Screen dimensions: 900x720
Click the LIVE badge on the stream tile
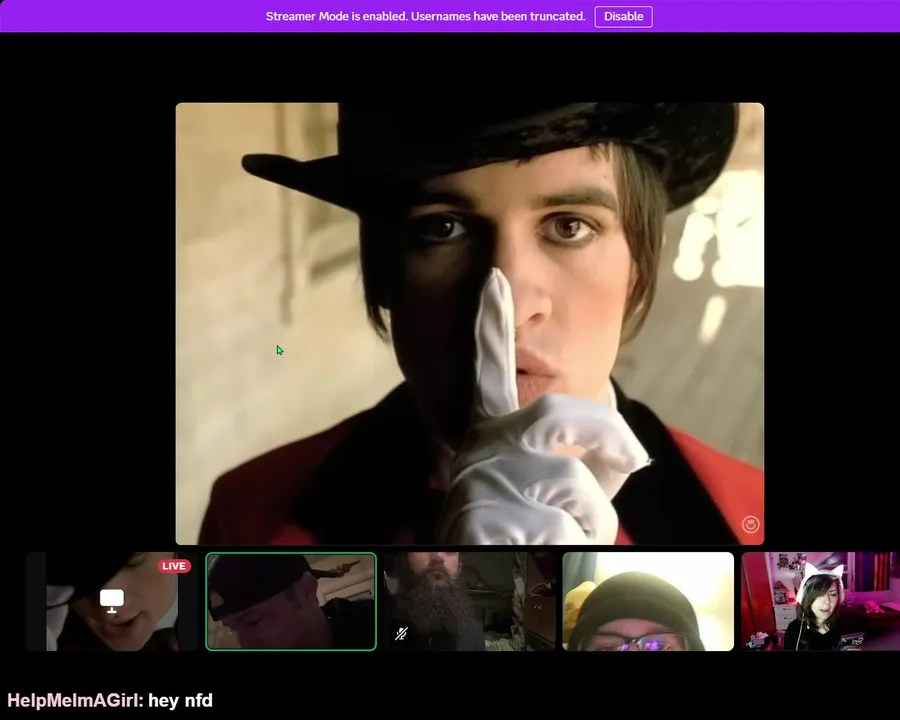pyautogui.click(x=174, y=566)
